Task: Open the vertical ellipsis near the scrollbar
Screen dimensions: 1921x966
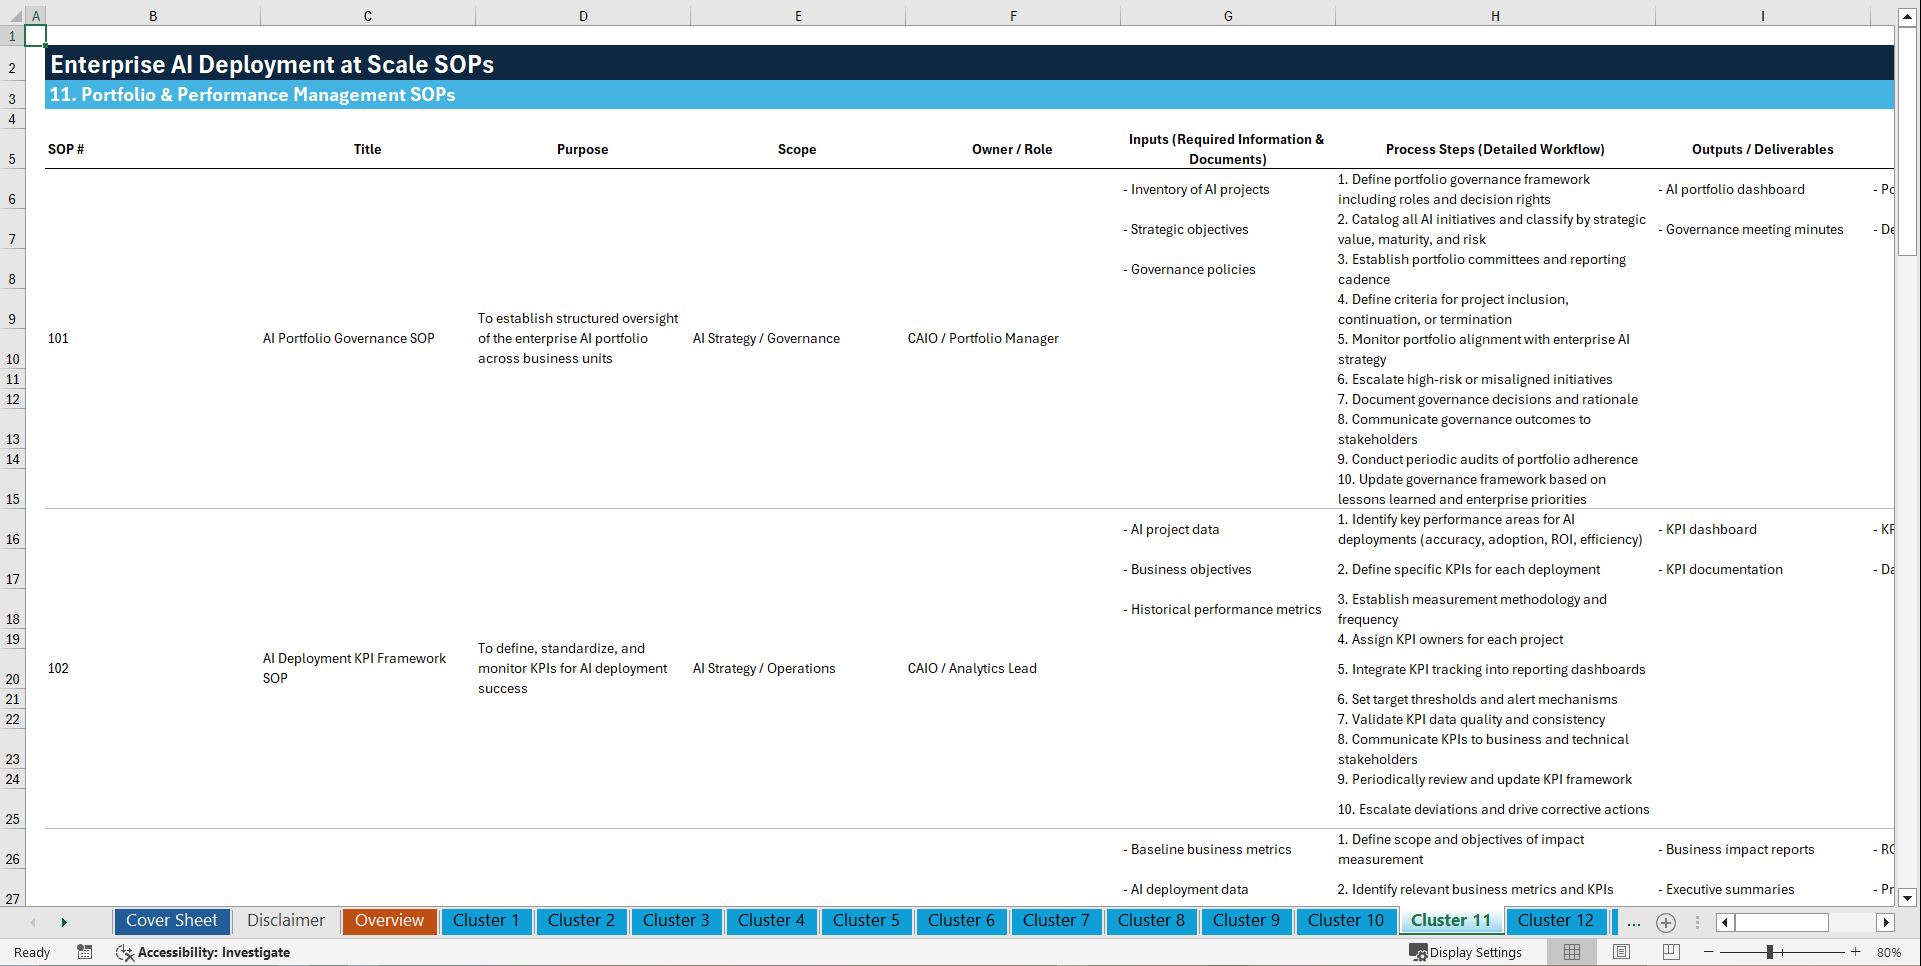Action: (1695, 922)
